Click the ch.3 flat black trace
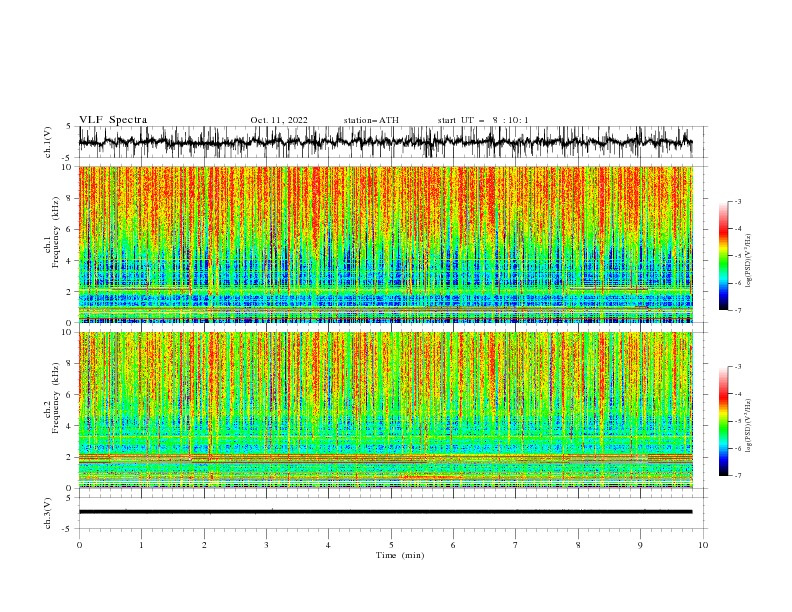Image resolution: width=792 pixels, height=612 pixels. coord(385,512)
